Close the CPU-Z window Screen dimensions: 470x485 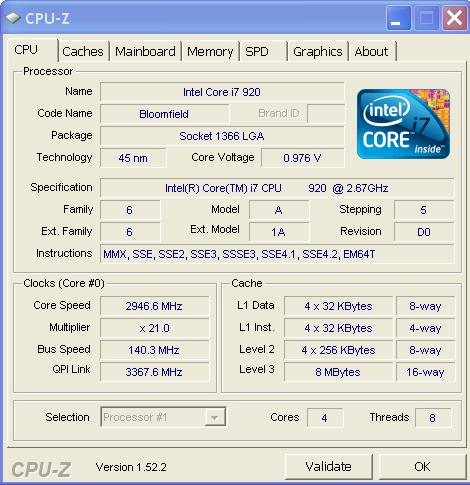[x=455, y=18]
